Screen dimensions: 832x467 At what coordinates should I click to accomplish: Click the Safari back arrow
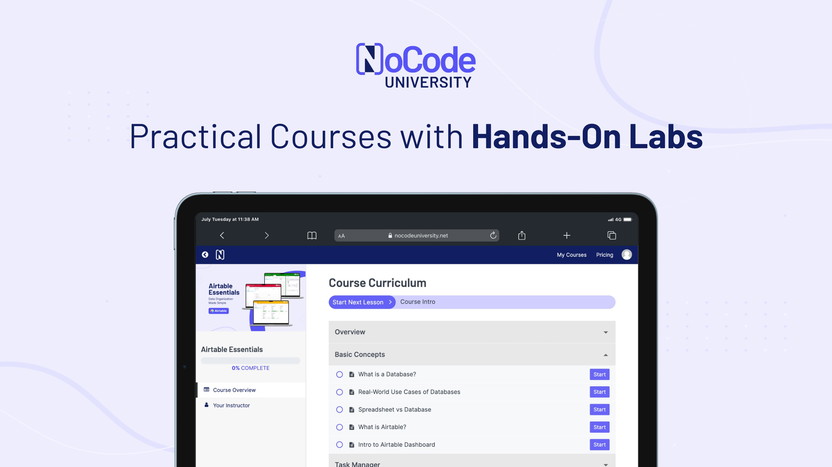point(222,236)
